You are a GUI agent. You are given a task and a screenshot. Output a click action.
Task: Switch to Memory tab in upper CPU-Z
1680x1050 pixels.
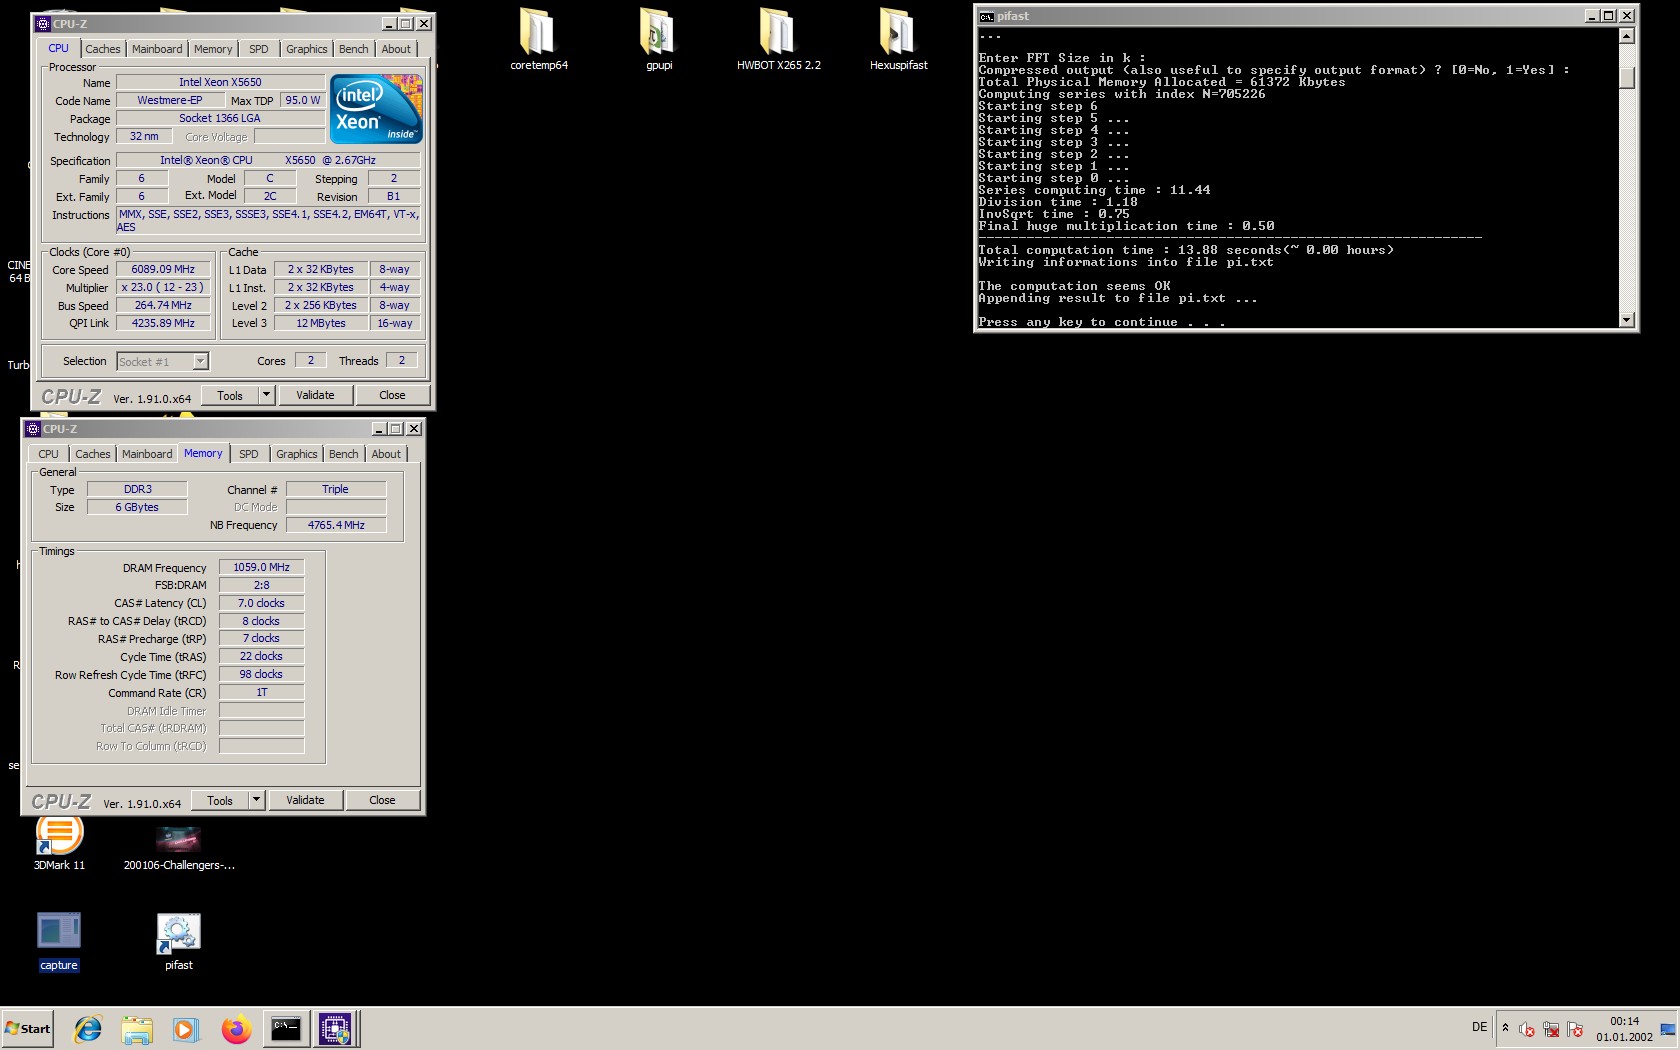point(213,49)
